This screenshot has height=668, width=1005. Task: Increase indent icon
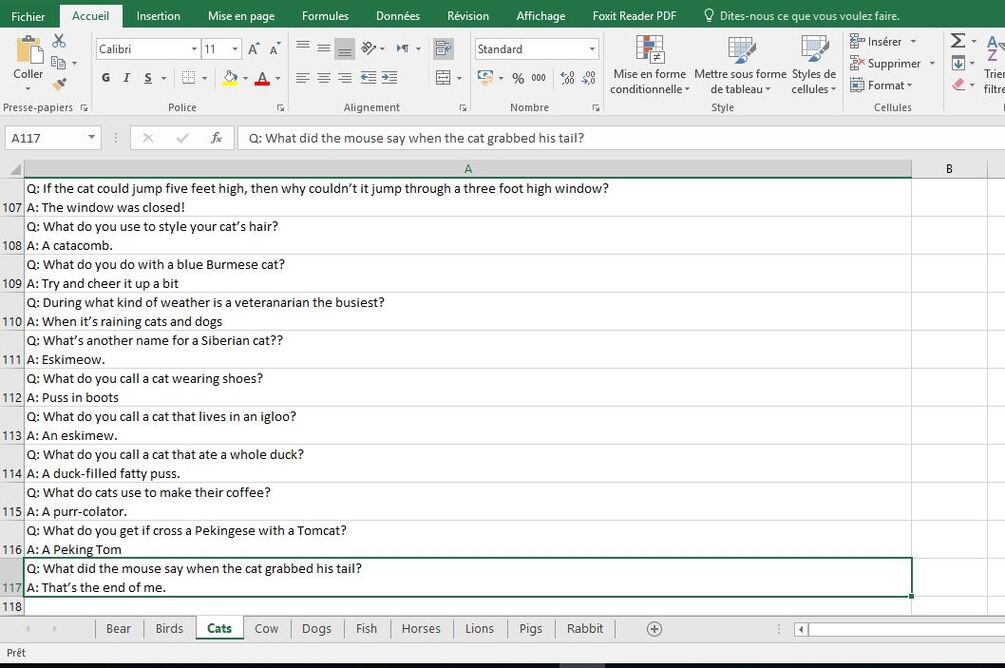pyautogui.click(x=389, y=78)
